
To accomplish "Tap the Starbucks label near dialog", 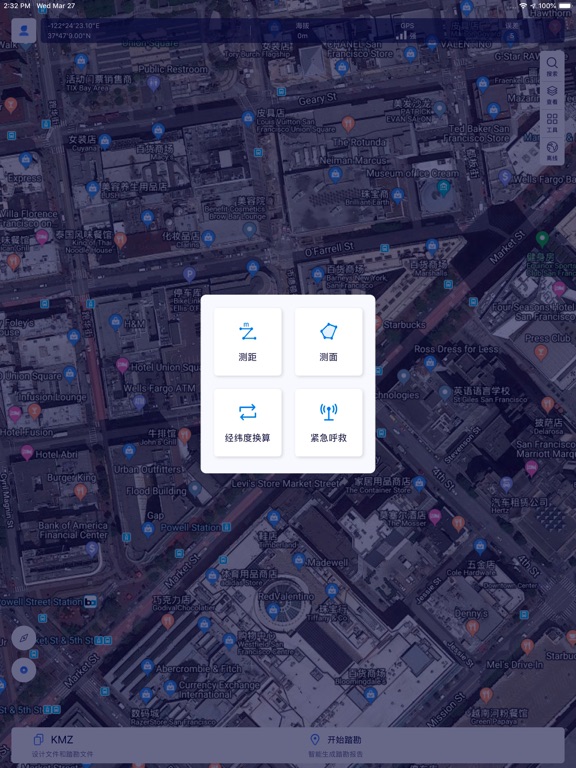I will click(x=405, y=325).
